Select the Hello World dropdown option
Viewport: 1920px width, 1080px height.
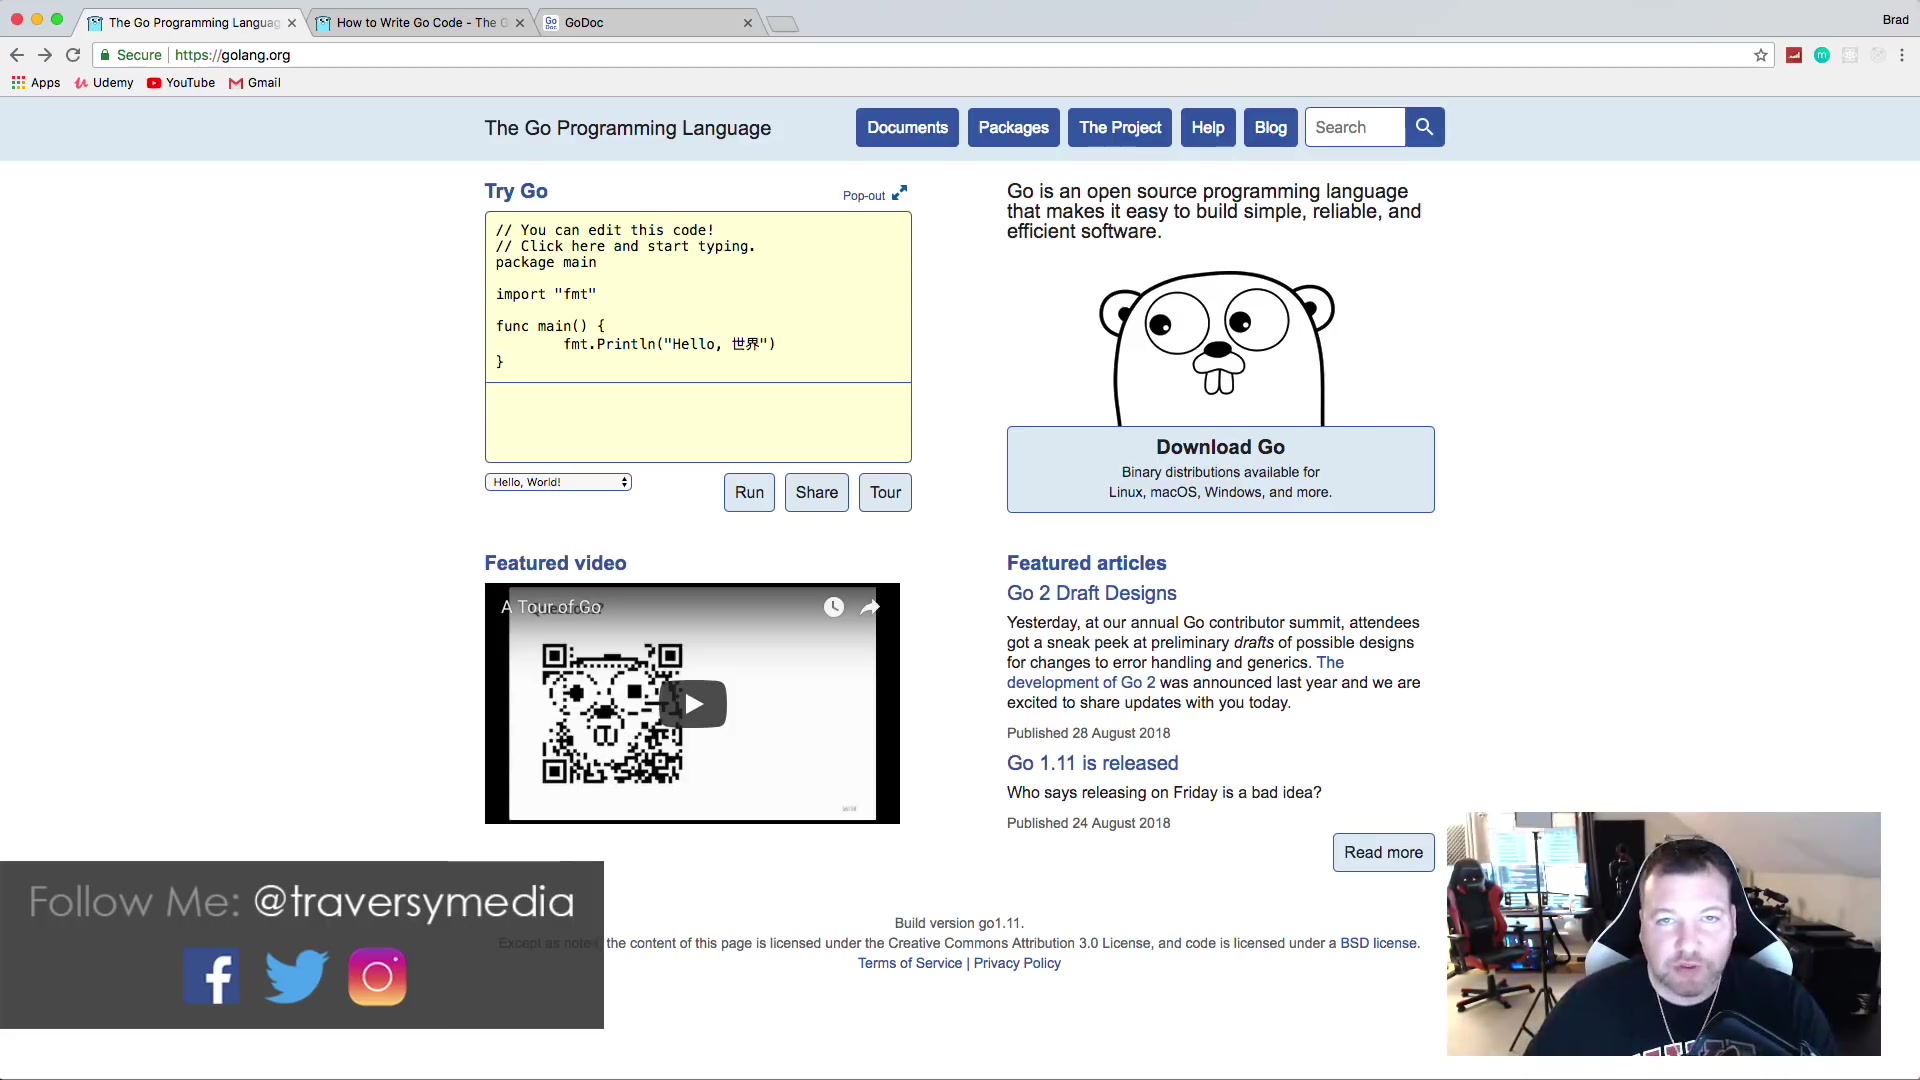pos(558,481)
